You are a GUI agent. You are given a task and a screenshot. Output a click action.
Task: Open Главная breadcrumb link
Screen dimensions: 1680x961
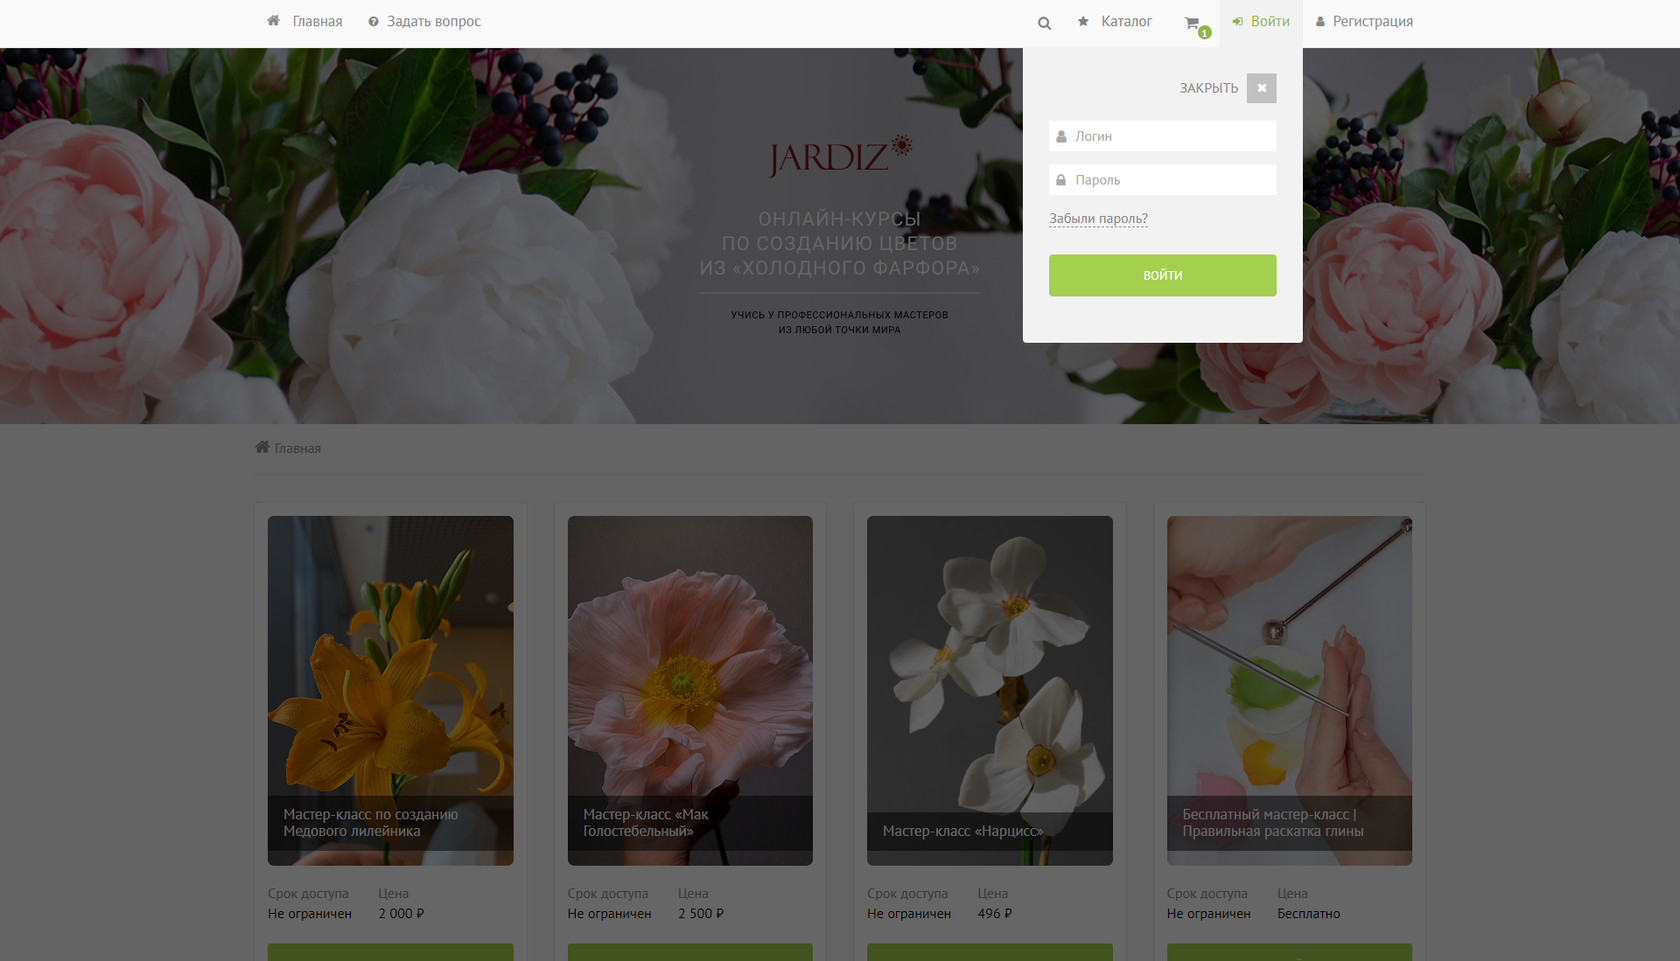click(x=297, y=448)
